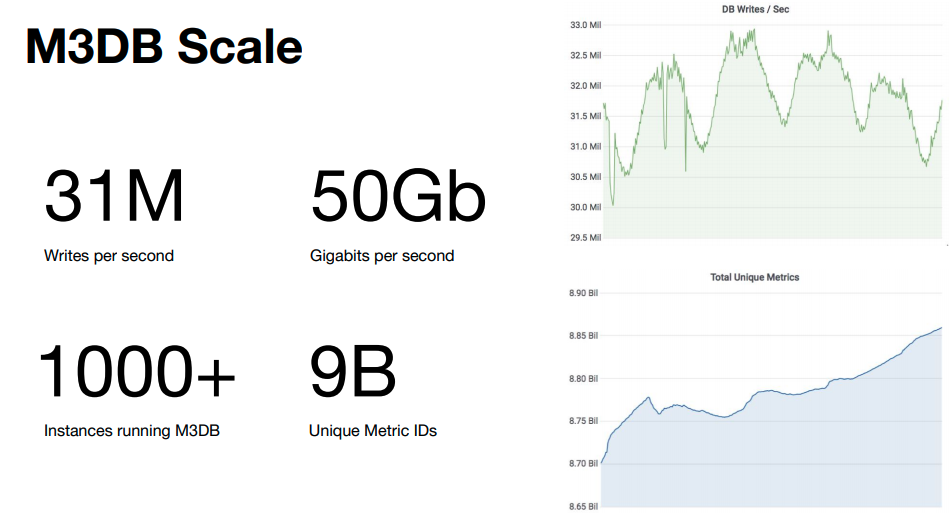Click the 8.75 Bil y-axis label
The height and width of the screenshot is (520, 949).
[x=583, y=422]
